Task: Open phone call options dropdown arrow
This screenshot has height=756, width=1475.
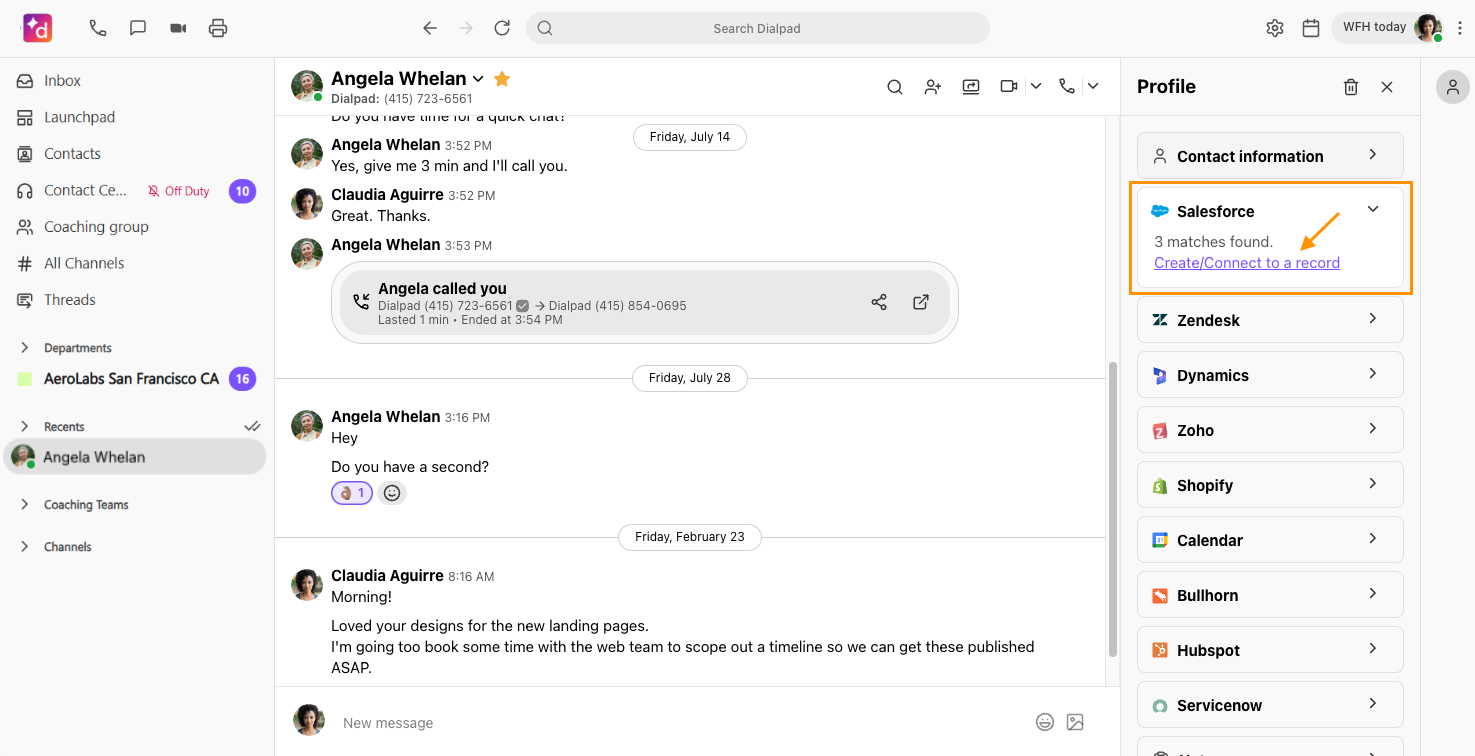Action: (1093, 87)
